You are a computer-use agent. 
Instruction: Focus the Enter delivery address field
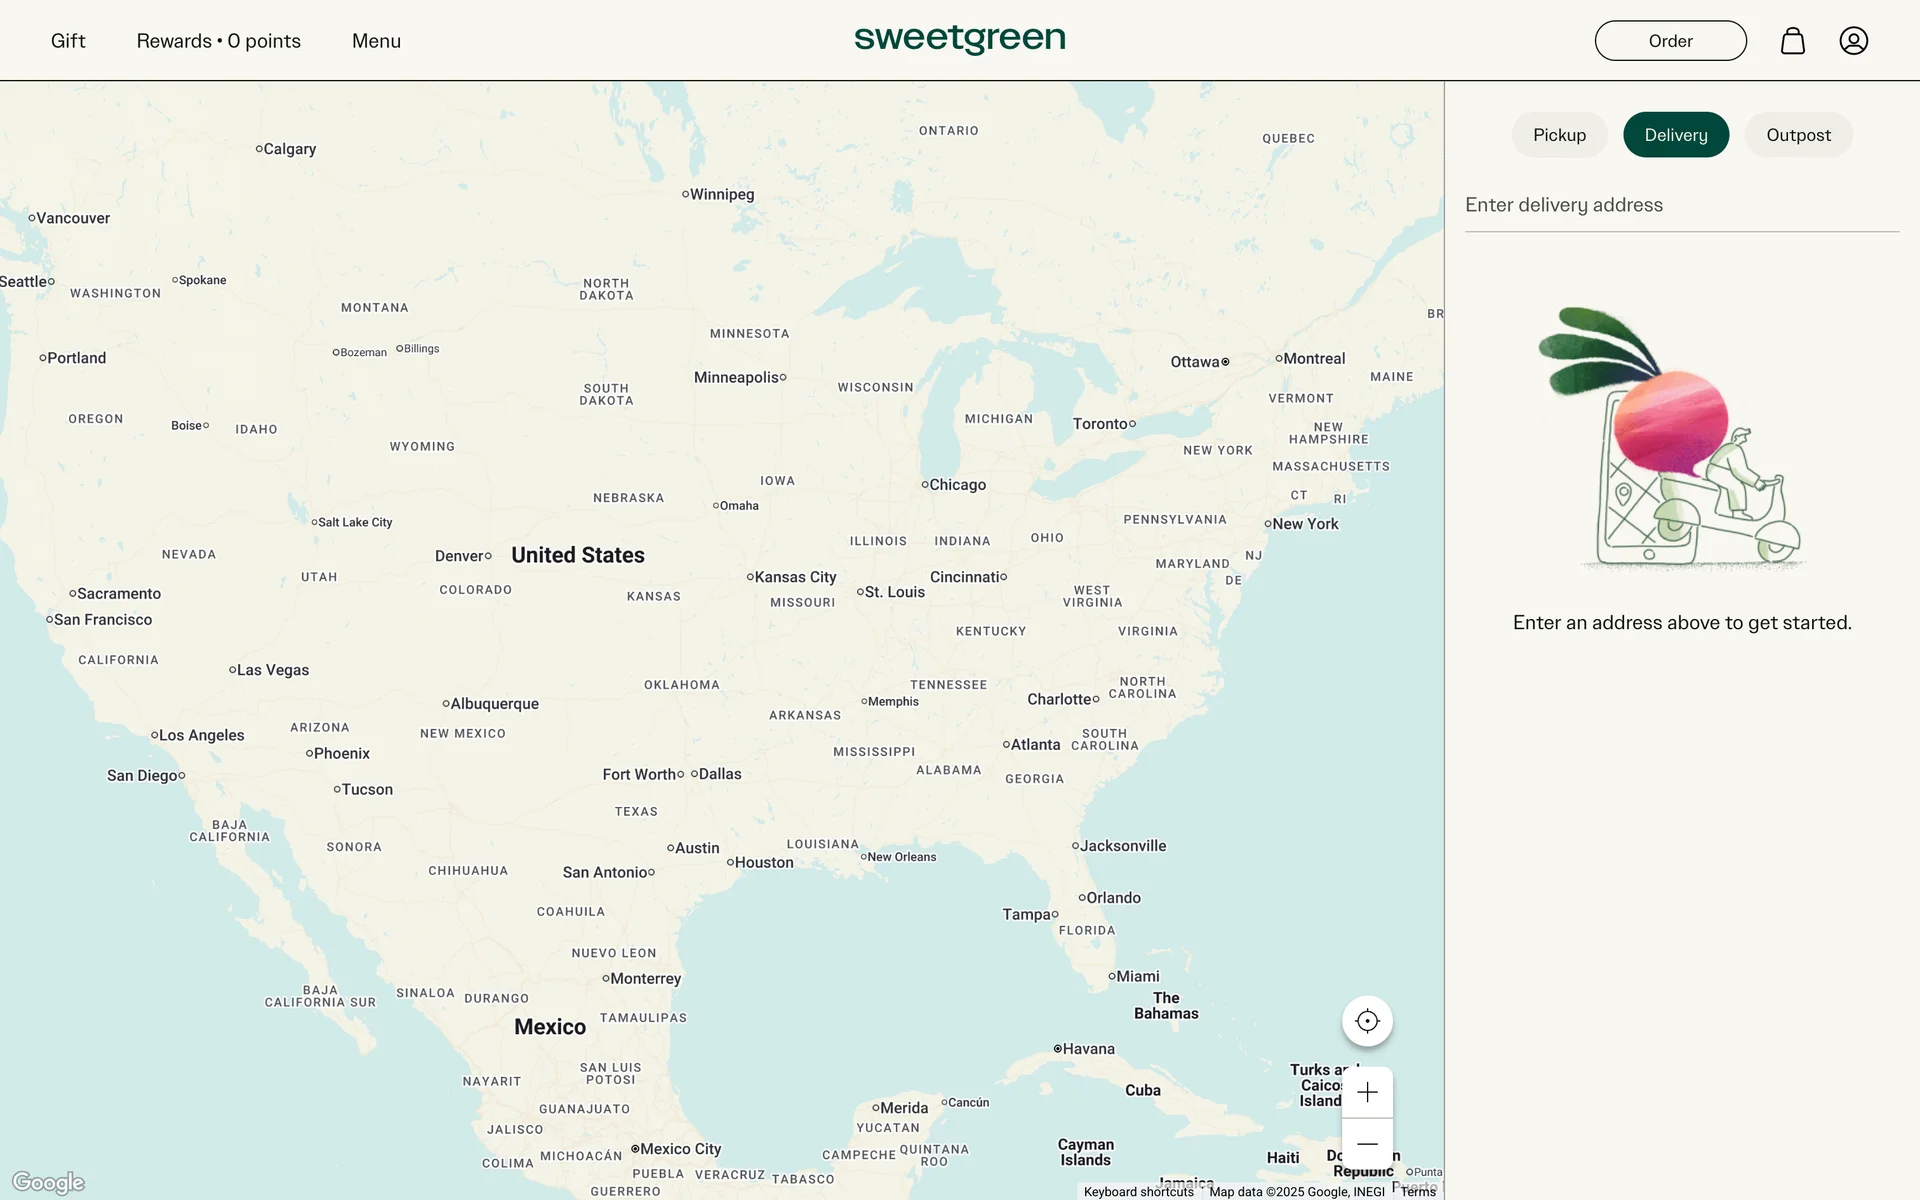click(x=1681, y=205)
